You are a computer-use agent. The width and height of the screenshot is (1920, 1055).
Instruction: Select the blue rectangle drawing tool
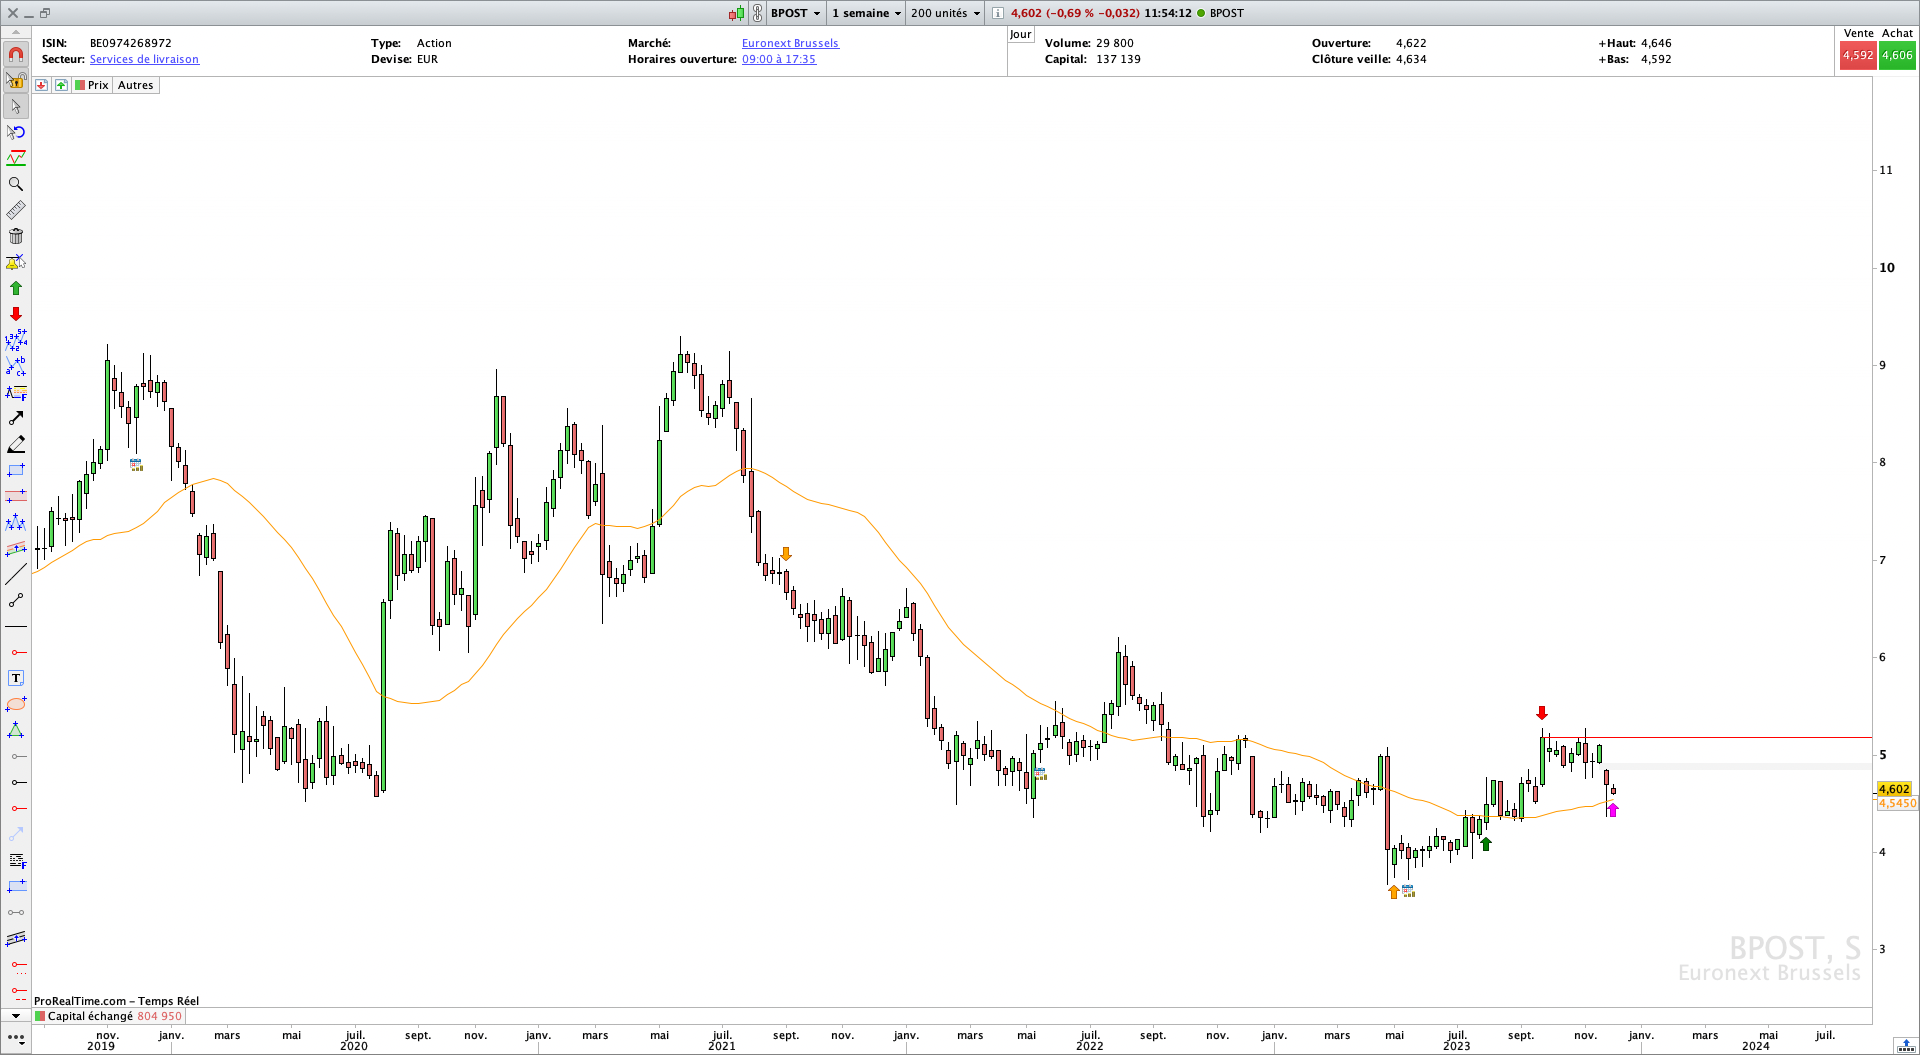pos(16,470)
